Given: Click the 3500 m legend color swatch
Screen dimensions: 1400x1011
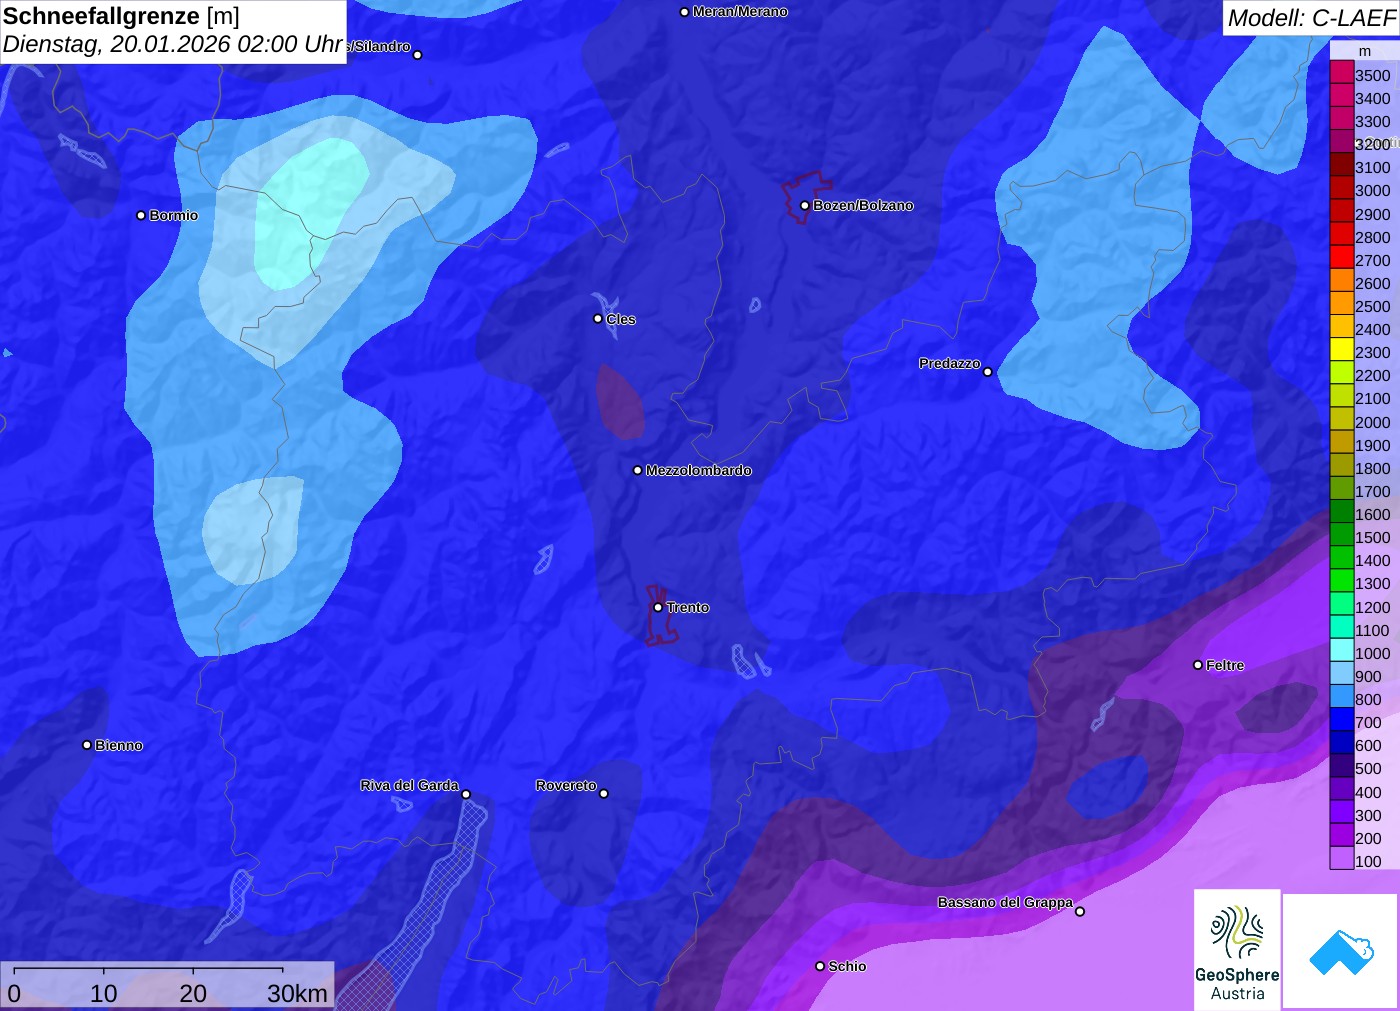Looking at the screenshot, I should coord(1342,74).
